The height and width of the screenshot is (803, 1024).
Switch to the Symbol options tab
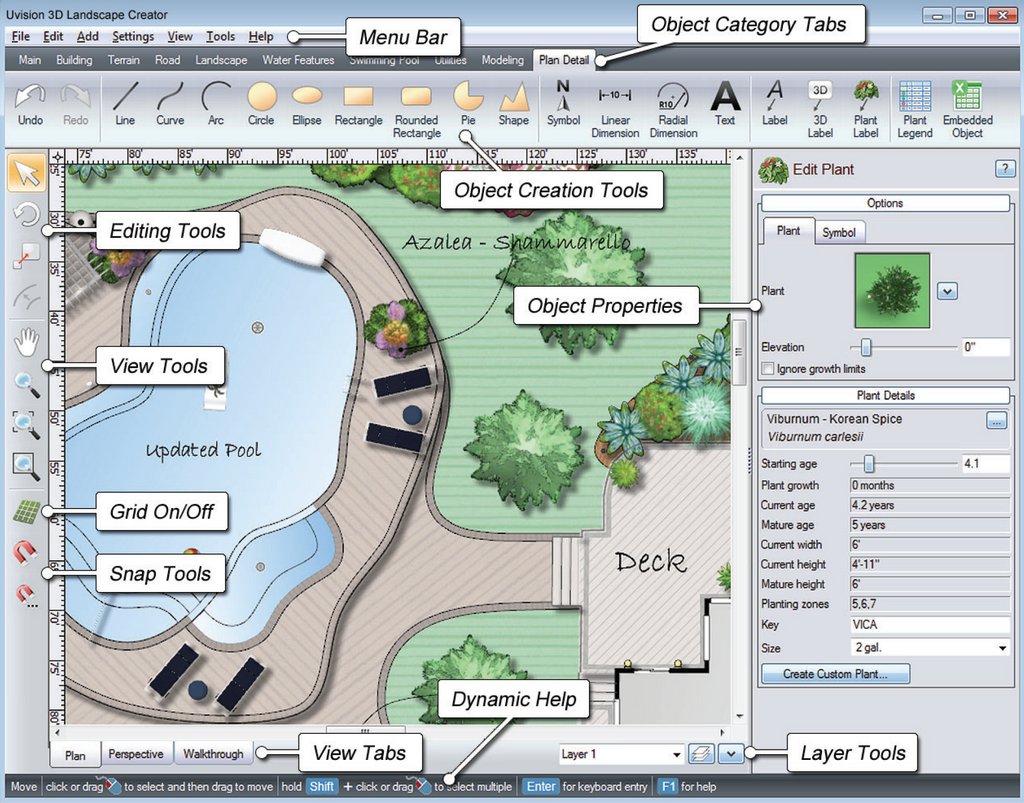click(839, 232)
